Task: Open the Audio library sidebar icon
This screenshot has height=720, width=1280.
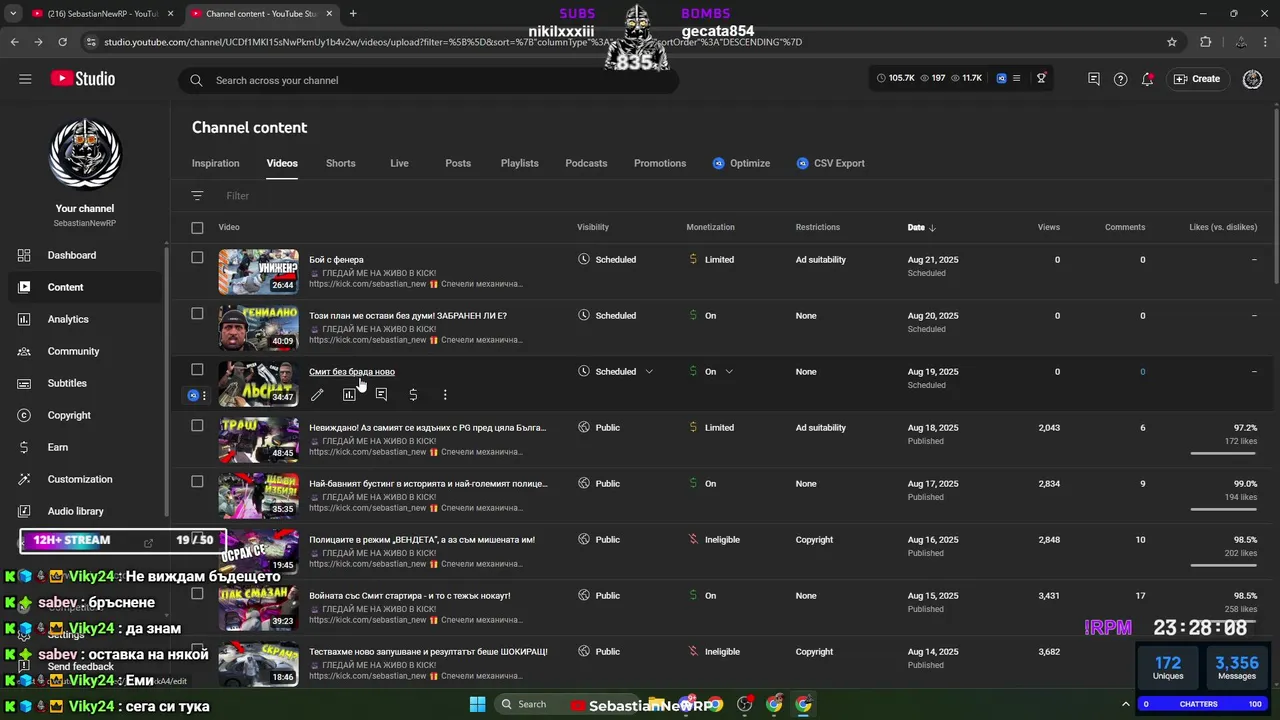Action: pos(24,511)
